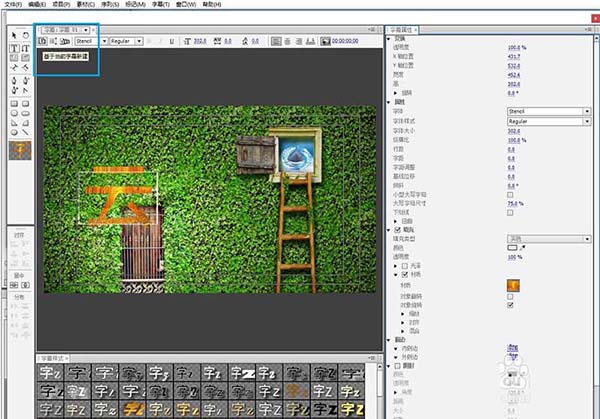This screenshot has width=600, height=419.
Task: Collapse the Transform section triangle
Action: point(389,39)
